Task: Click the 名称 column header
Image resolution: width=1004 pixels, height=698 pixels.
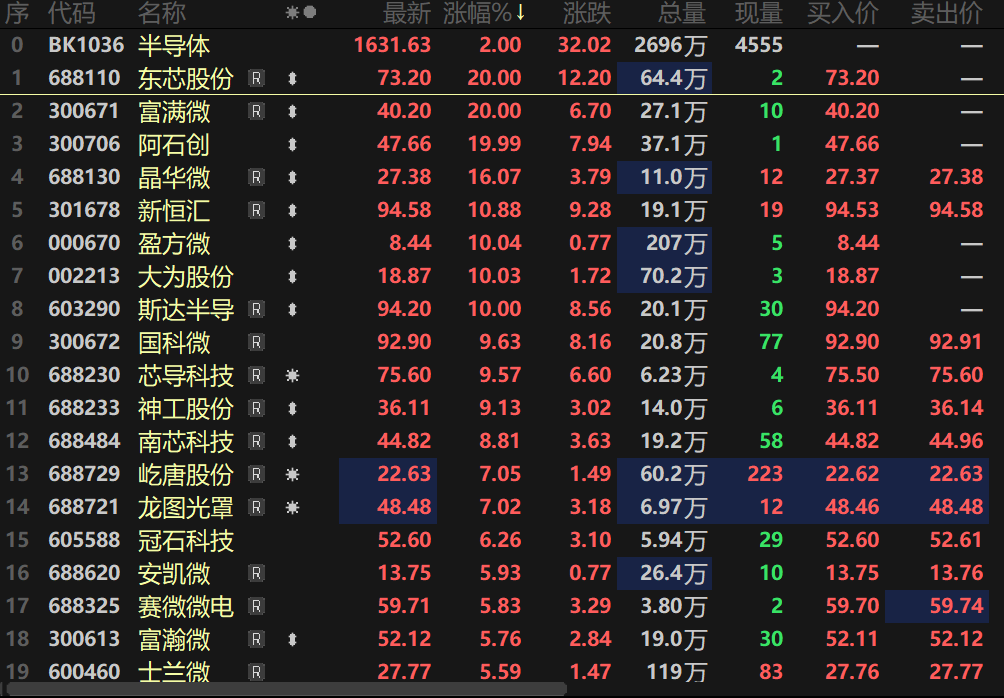Action: pos(162,13)
